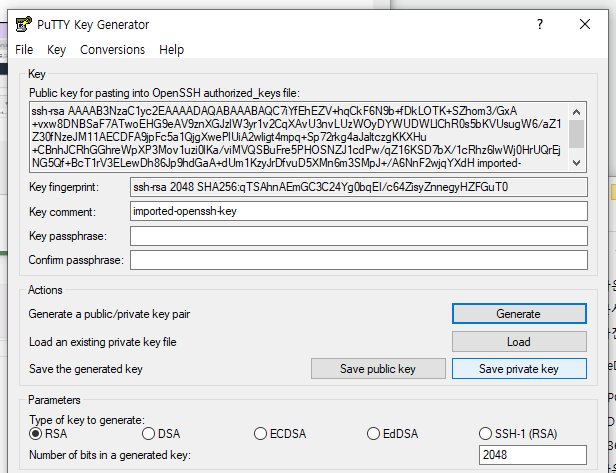Click the PuTTY Key Generator title bar icon

pos(24,24)
